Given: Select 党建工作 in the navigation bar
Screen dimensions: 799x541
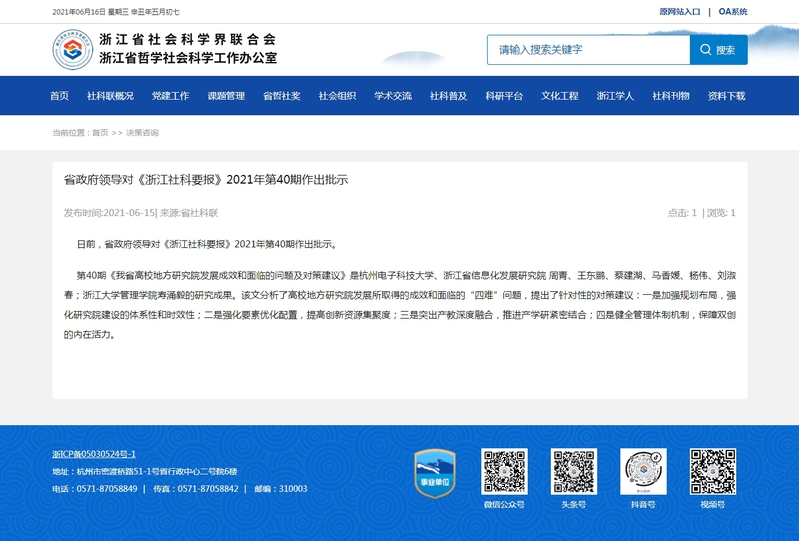Looking at the screenshot, I should (x=171, y=96).
